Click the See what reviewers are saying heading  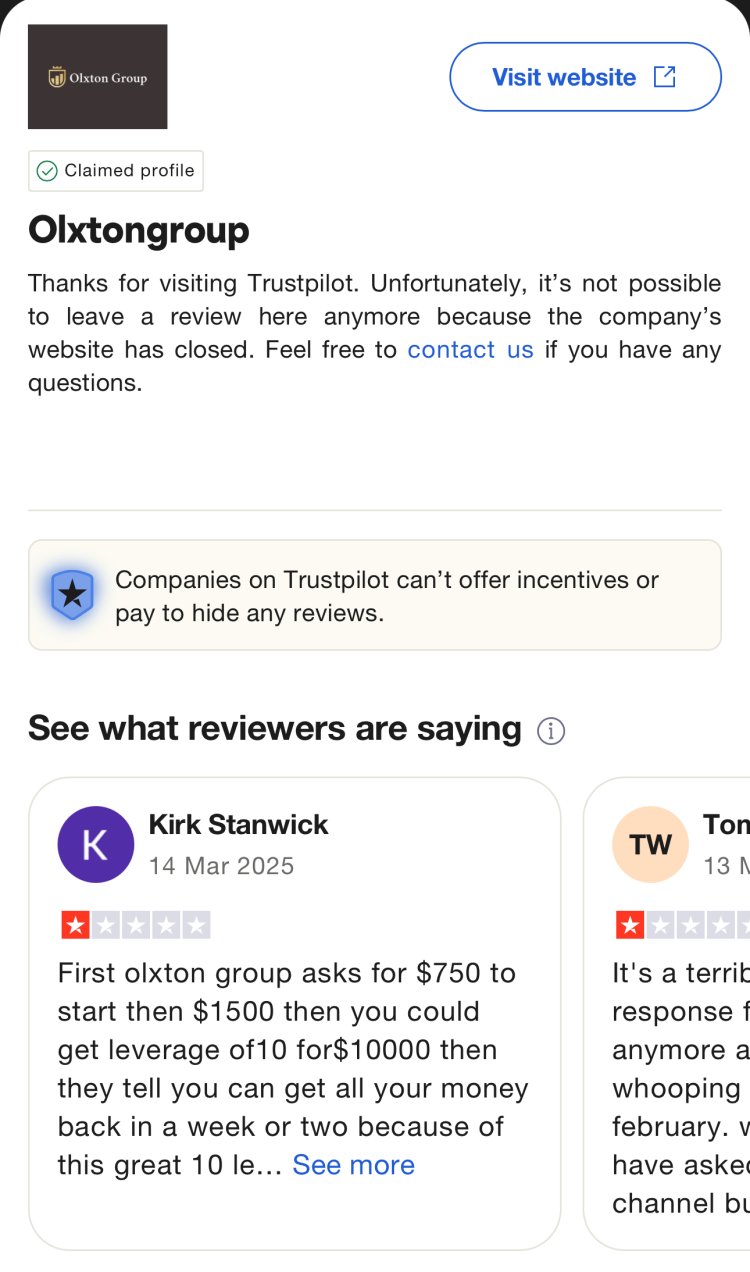tap(275, 729)
